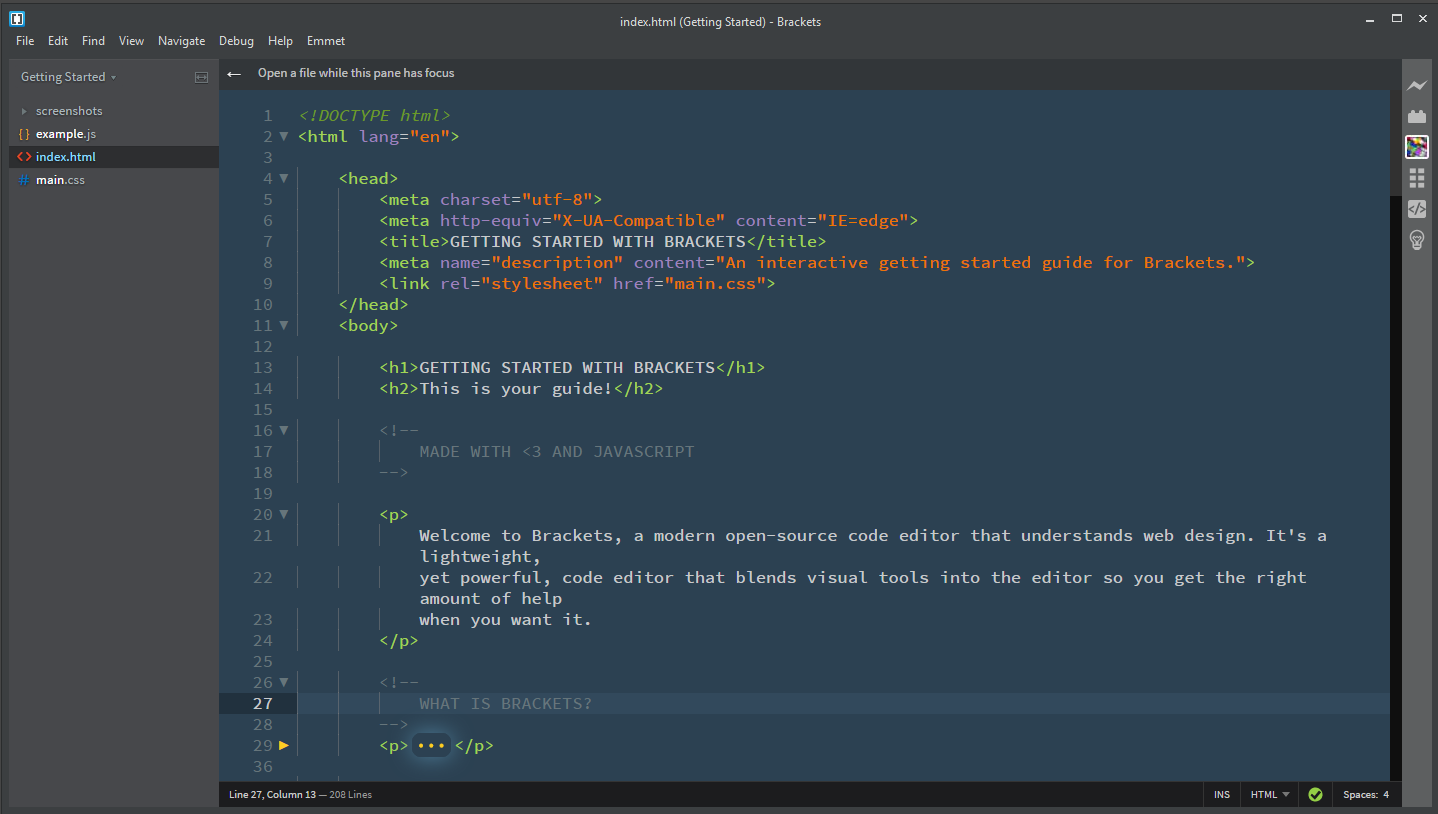This screenshot has width=1438, height=814.
Task: Click the "en" lang attribute value on line 2
Action: point(429,137)
